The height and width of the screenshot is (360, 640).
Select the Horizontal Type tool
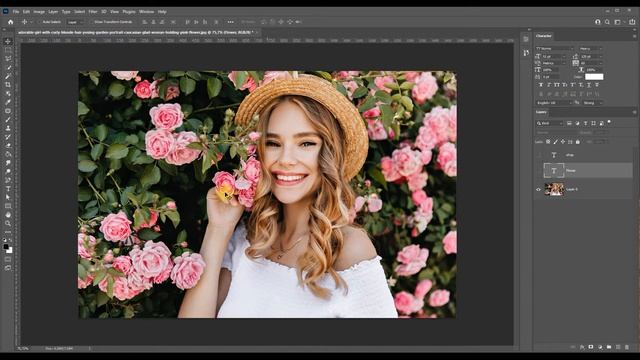(8, 189)
